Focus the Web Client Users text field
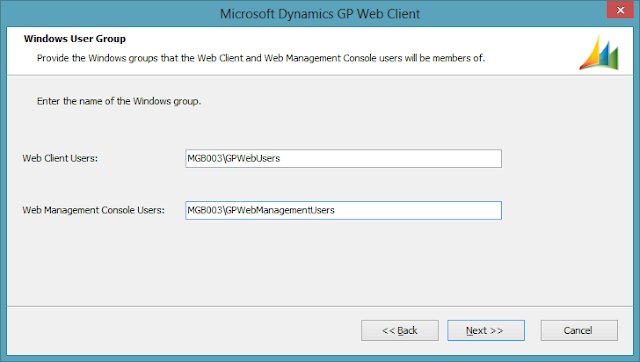This screenshot has width=640, height=362. pos(343,158)
